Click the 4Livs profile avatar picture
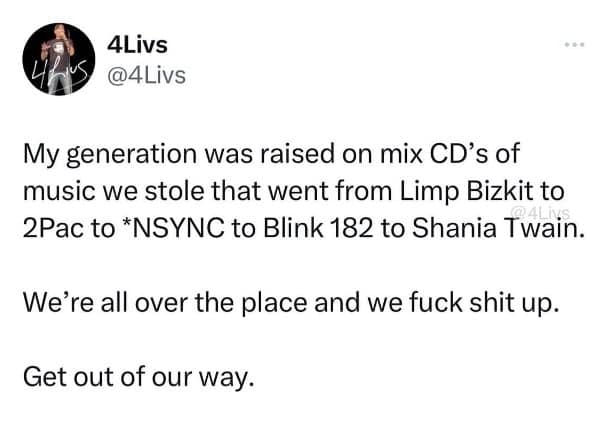 (x=54, y=60)
